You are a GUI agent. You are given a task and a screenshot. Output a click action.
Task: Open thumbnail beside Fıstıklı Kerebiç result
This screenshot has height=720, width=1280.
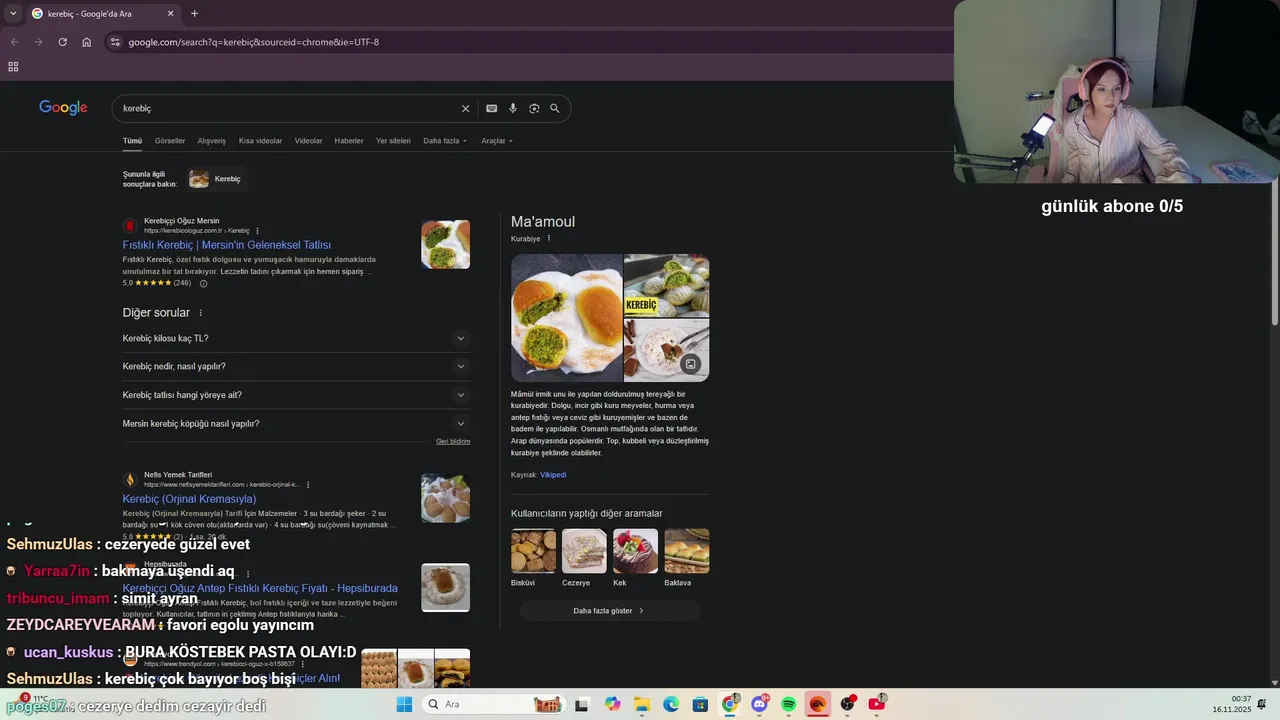pyautogui.click(x=445, y=244)
